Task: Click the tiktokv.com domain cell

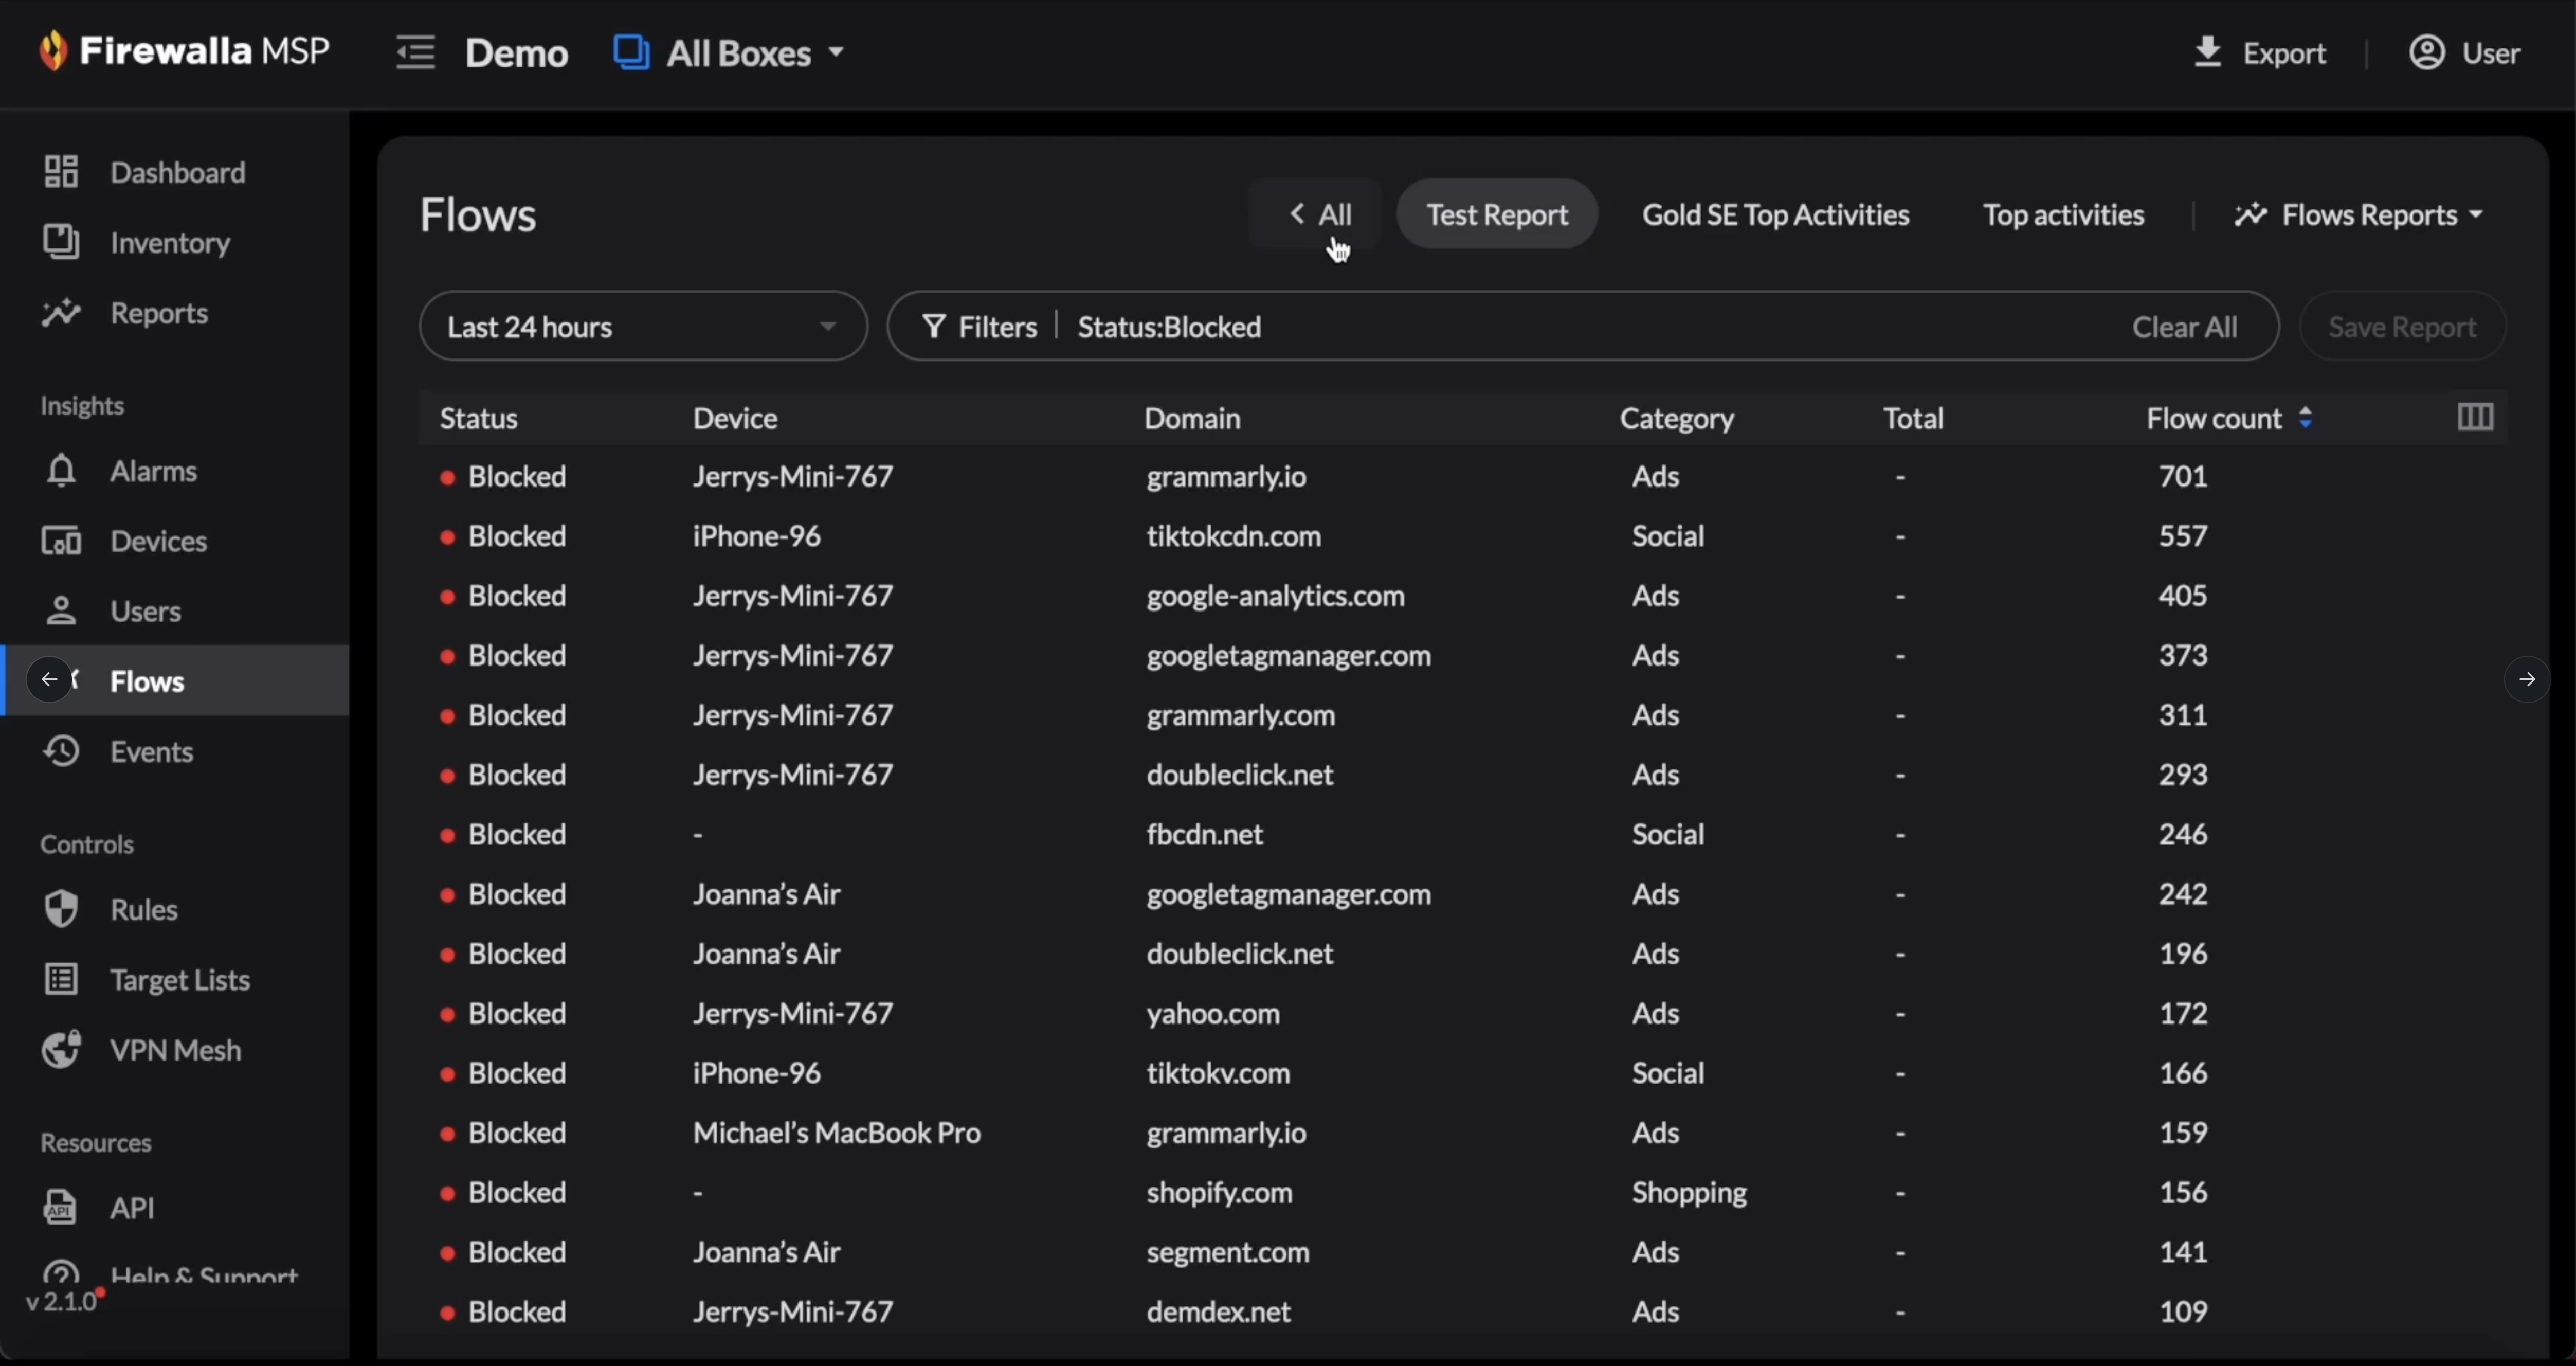Action: [1218, 1073]
